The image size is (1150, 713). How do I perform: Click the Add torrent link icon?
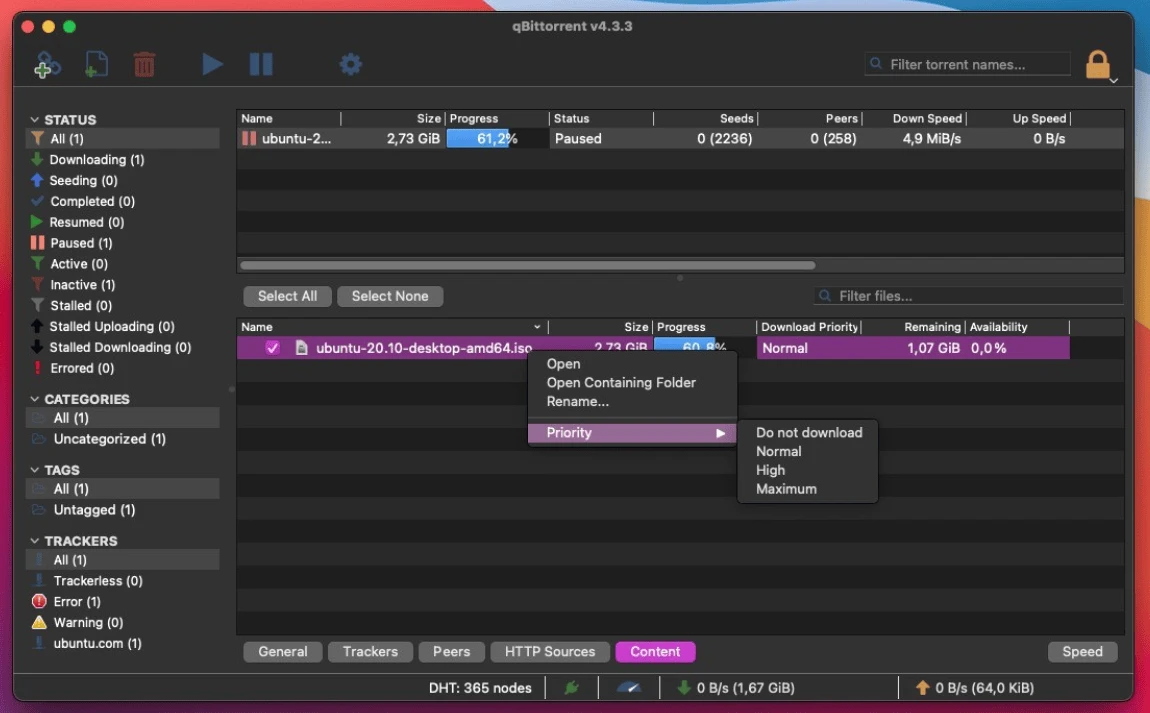click(47, 65)
